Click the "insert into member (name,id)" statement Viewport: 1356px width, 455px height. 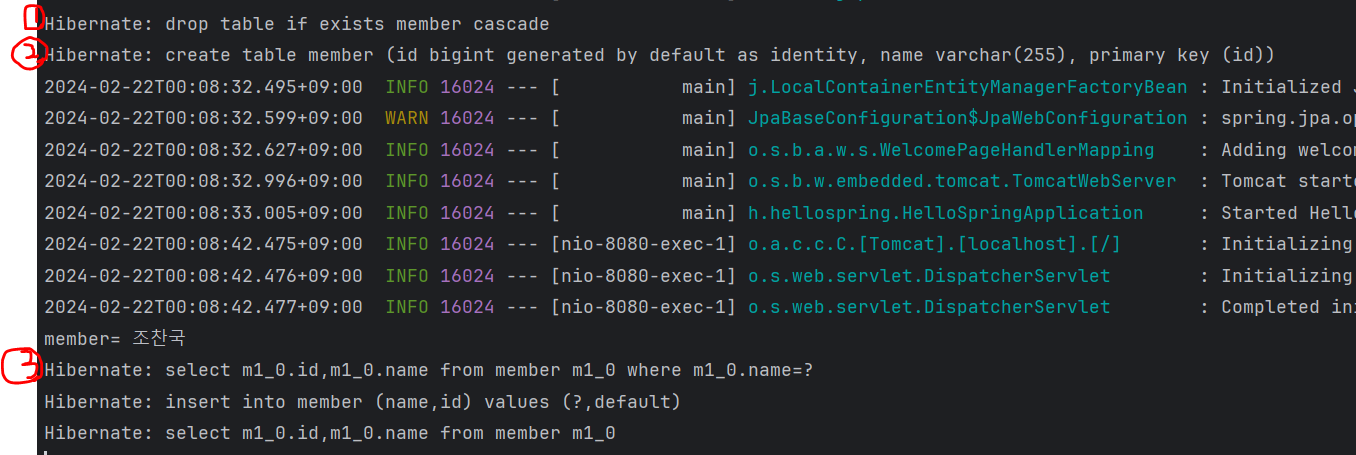(x=363, y=402)
